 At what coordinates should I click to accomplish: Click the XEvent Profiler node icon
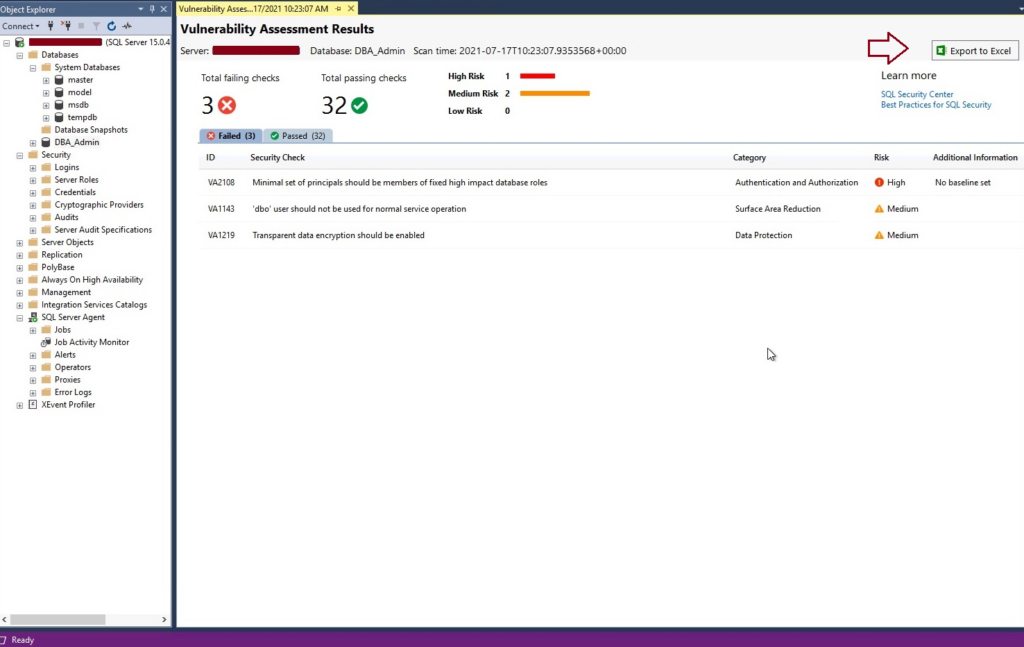click(33, 405)
